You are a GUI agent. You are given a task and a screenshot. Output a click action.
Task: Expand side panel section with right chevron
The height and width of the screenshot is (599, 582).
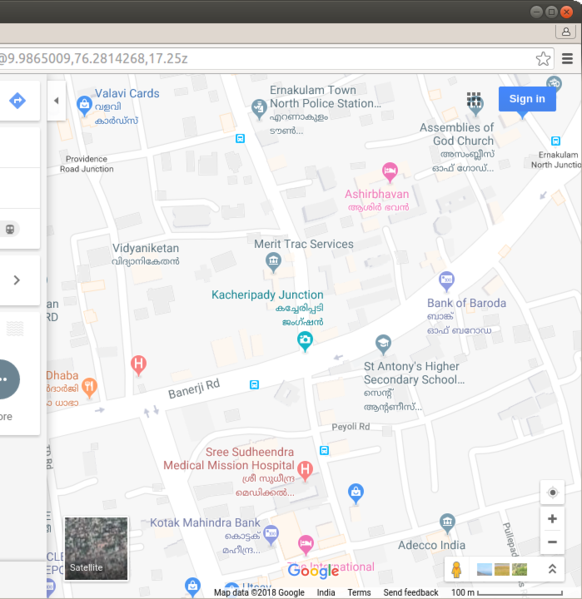pyautogui.click(x=17, y=280)
